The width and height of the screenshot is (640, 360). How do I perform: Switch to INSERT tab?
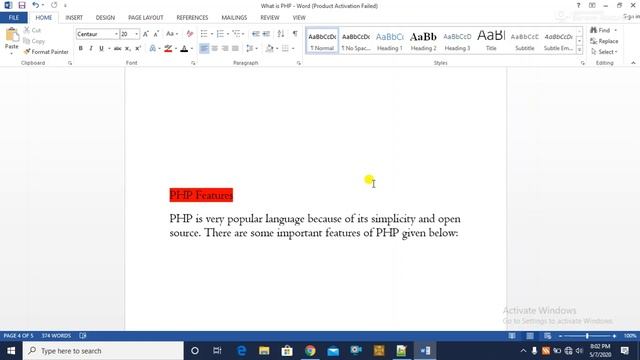74,18
